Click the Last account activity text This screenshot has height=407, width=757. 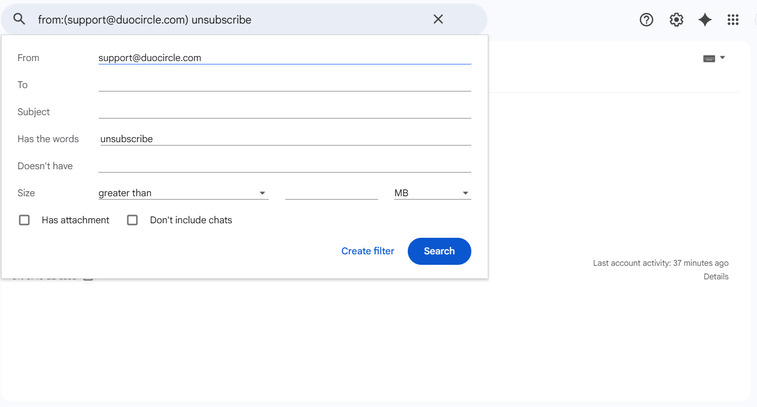coord(660,263)
